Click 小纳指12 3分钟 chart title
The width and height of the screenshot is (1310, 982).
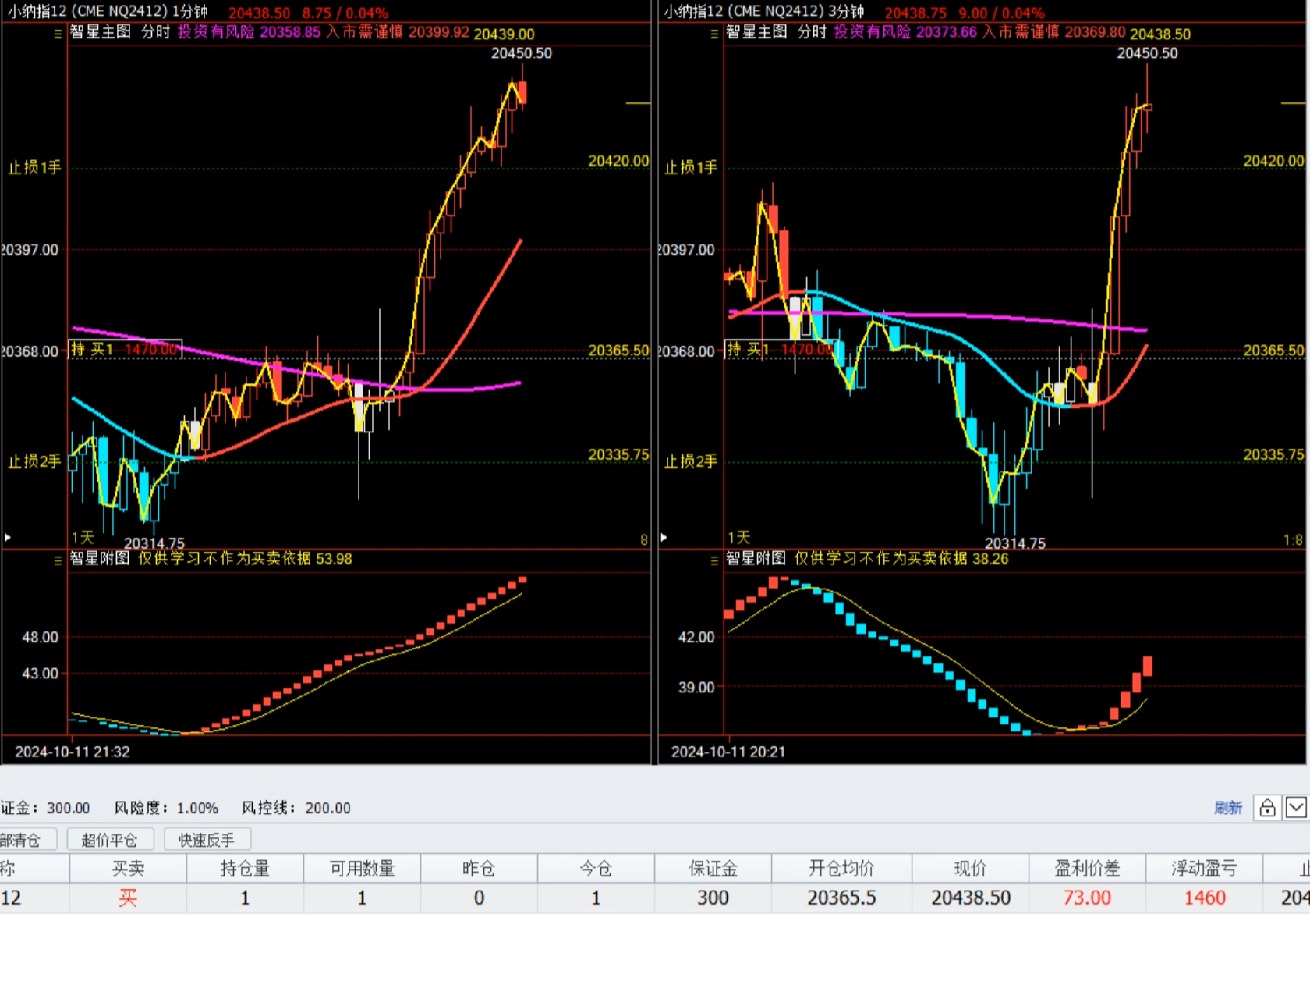pos(764,12)
